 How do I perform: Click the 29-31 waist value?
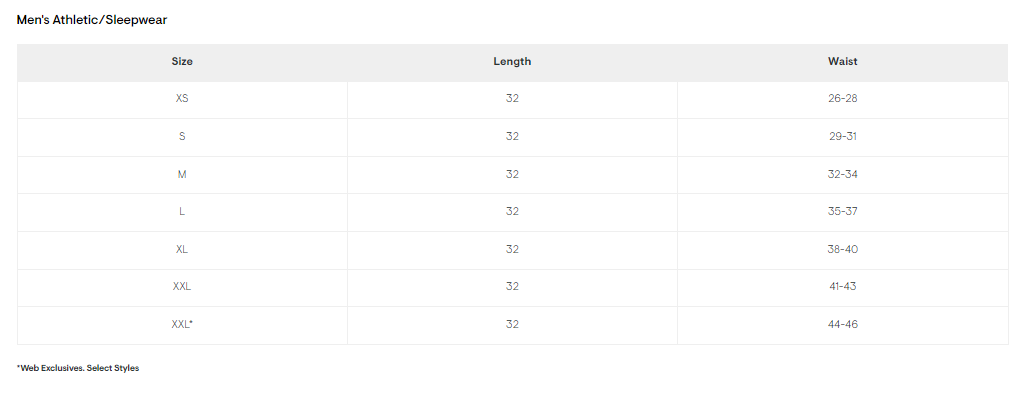point(843,137)
